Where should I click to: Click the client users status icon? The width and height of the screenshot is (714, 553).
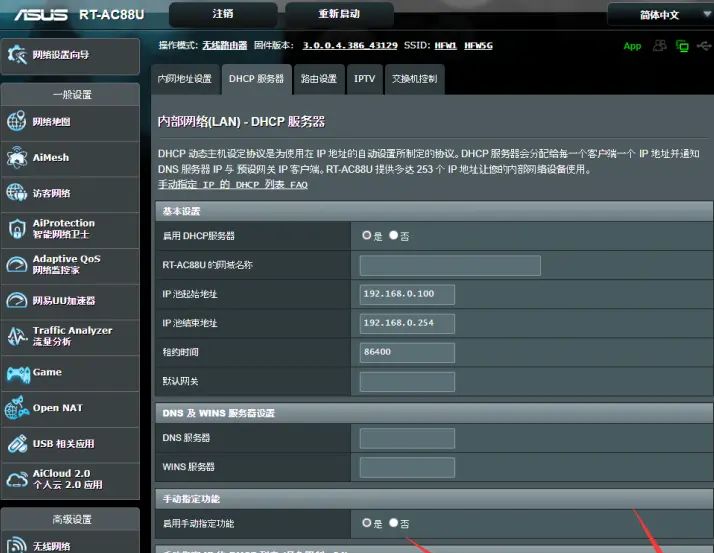[659, 46]
